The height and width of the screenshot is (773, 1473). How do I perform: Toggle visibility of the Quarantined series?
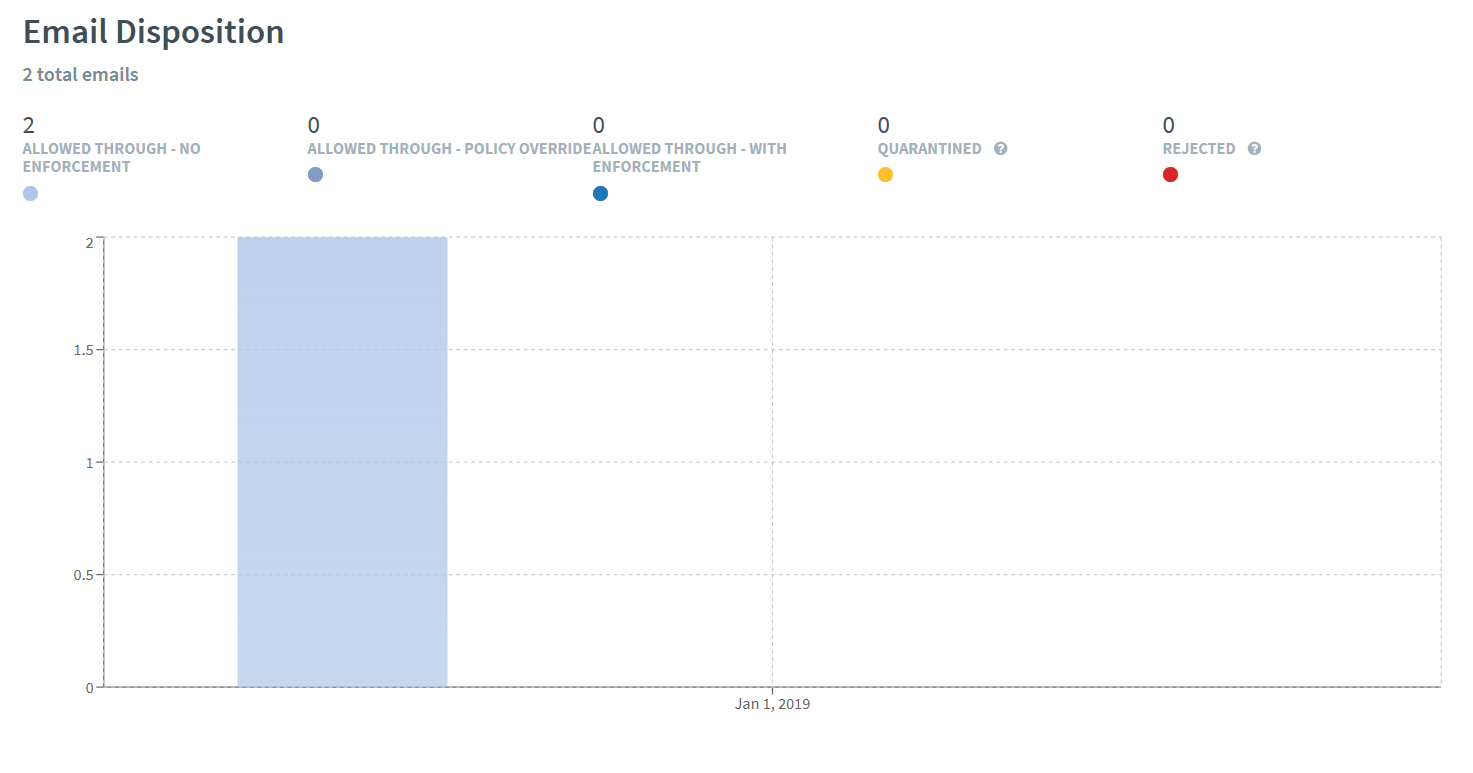click(929, 148)
